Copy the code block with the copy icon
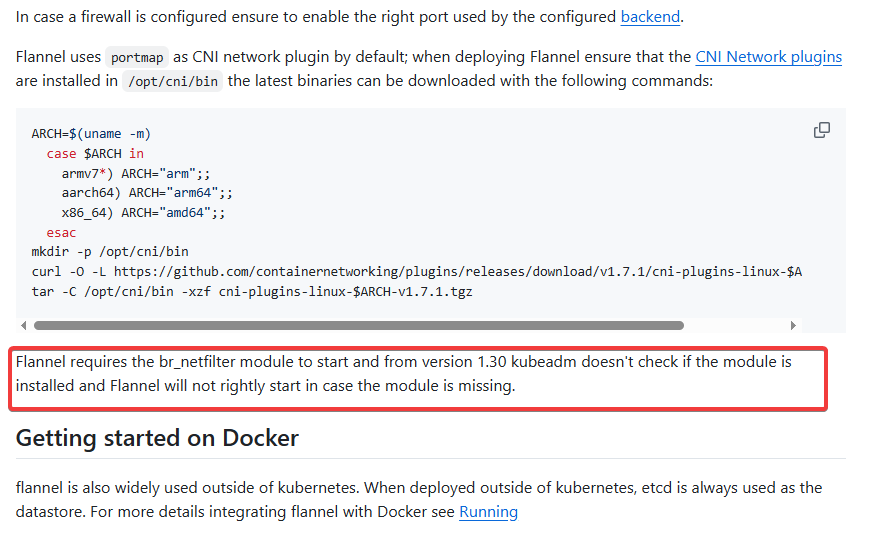Image resolution: width=869 pixels, height=538 pixels. coord(822,130)
